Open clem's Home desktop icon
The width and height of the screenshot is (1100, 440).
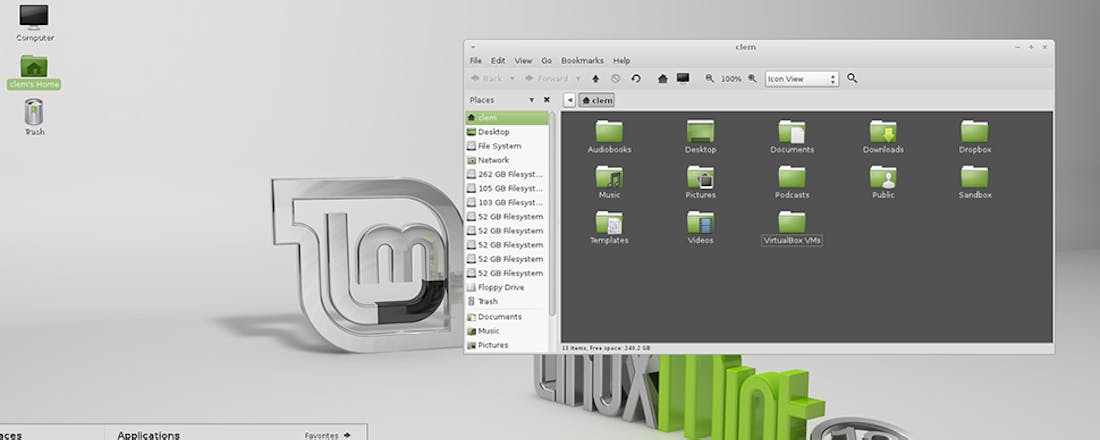tap(34, 72)
